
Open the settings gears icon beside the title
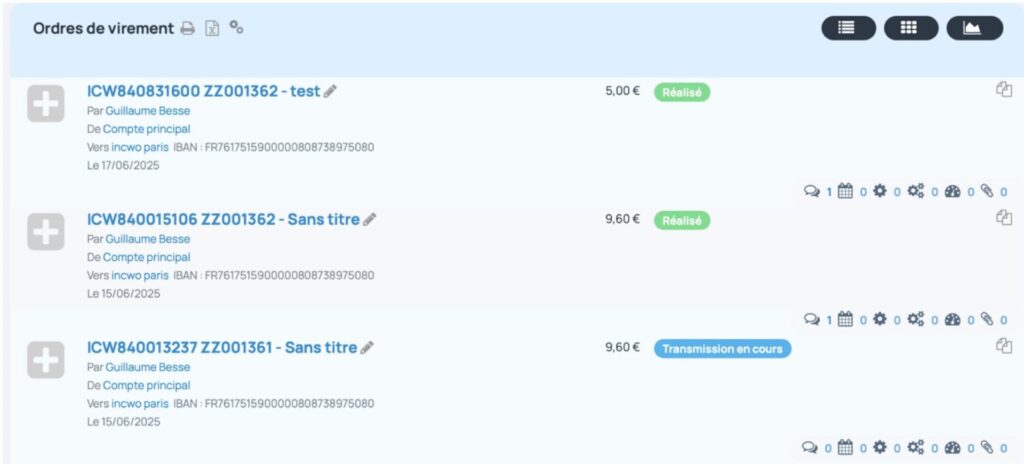[x=237, y=28]
